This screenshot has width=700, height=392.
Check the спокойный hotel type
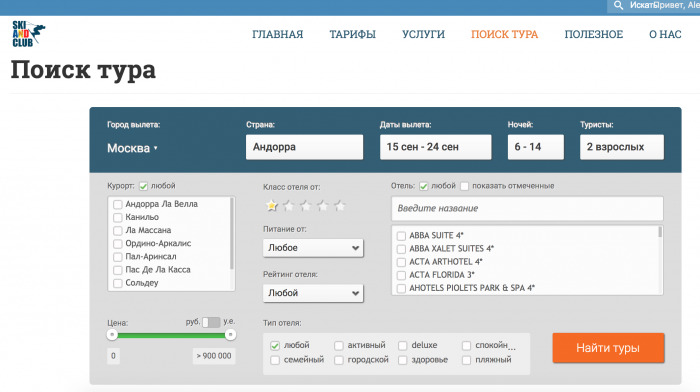(467, 346)
